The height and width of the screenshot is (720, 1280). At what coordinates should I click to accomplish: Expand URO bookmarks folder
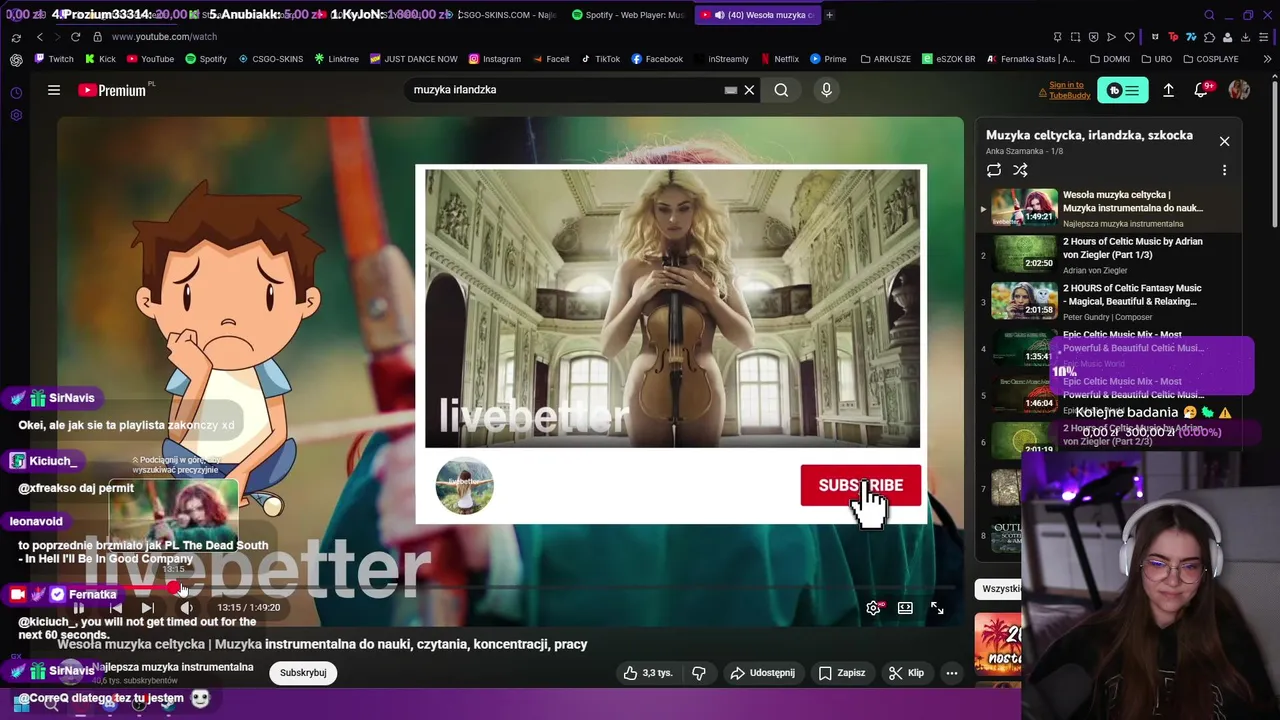[x=1156, y=59]
